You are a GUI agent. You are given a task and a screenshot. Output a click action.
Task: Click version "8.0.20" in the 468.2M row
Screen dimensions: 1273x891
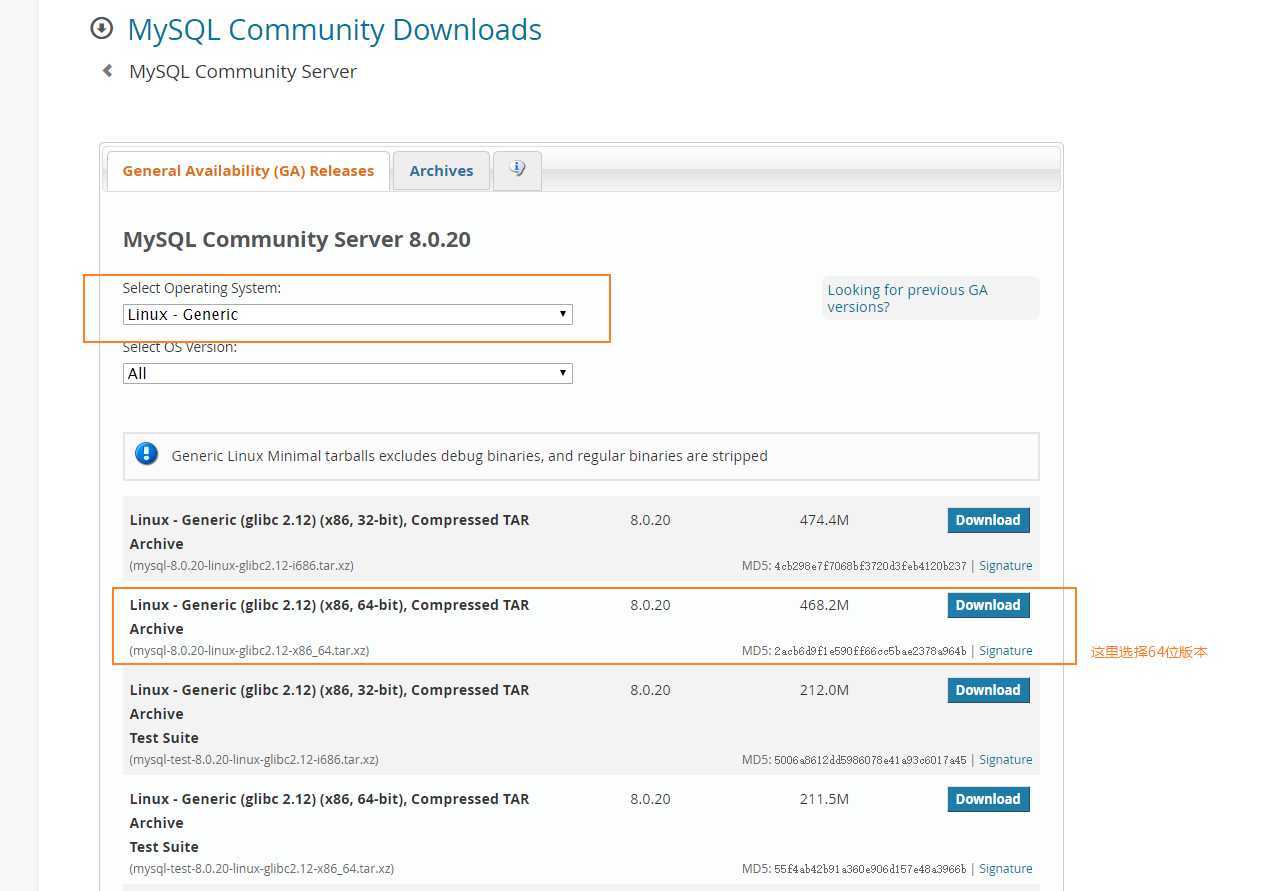point(650,605)
